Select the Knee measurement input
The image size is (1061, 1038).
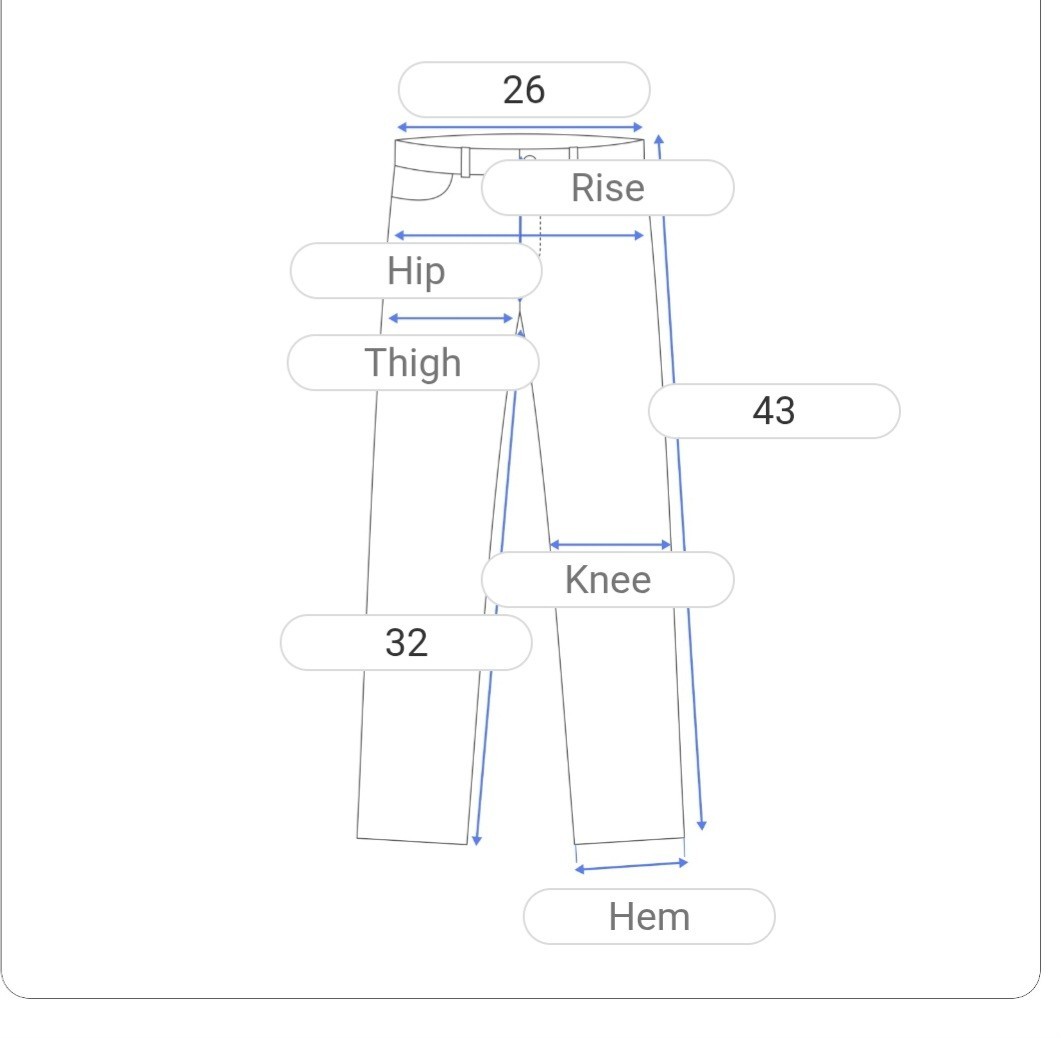pos(608,580)
